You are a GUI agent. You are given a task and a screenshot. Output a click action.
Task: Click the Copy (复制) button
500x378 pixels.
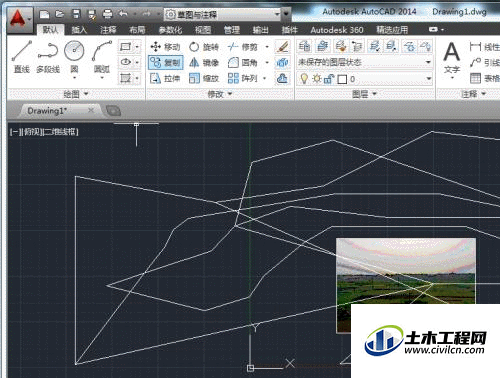(165, 63)
